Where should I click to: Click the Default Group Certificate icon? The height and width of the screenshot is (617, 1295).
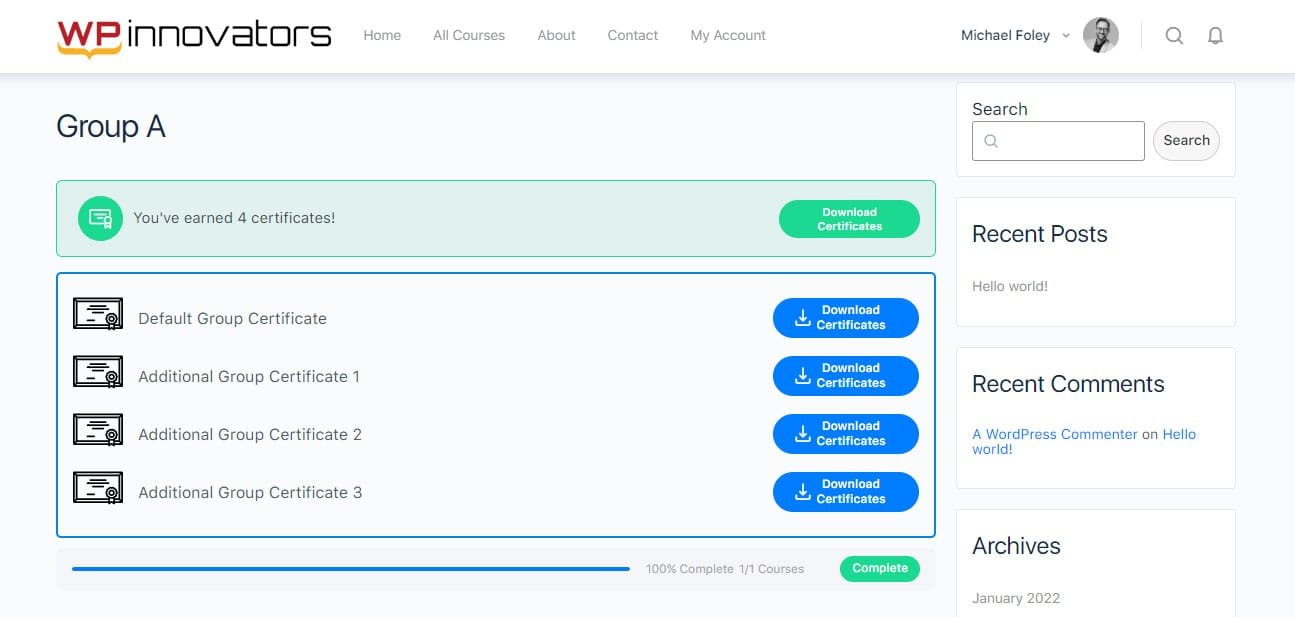click(98, 314)
